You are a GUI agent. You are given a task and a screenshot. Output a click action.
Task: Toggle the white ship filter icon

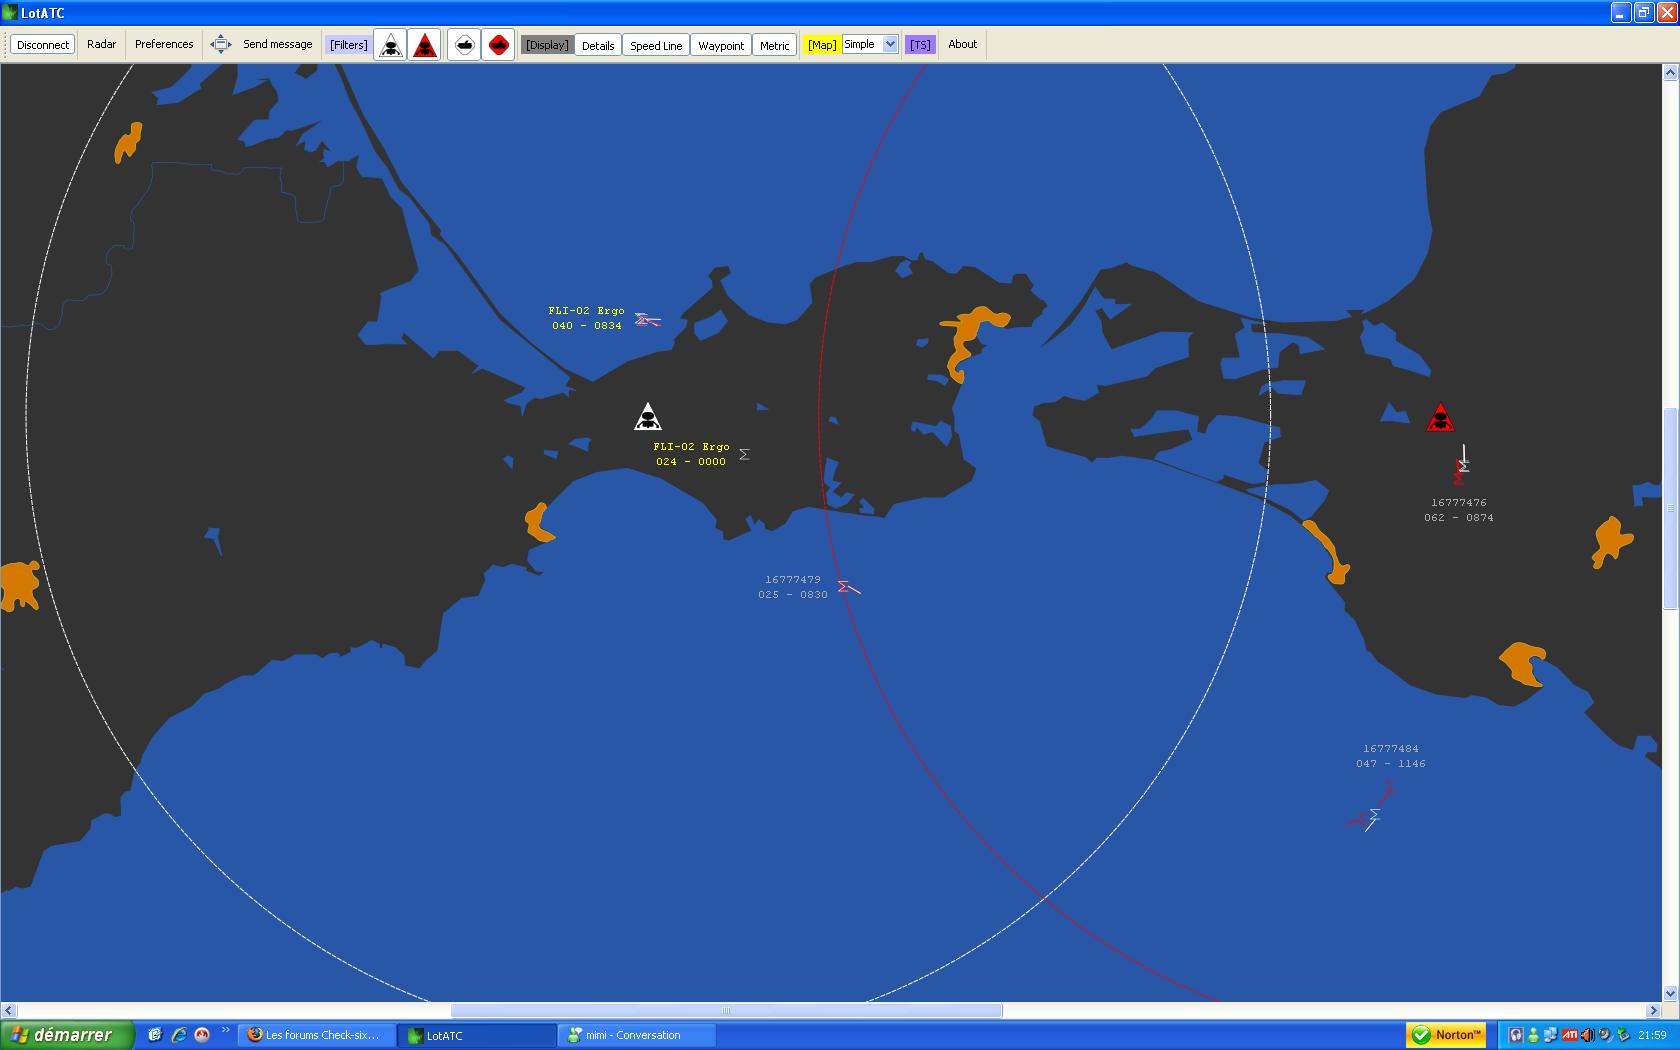(464, 45)
